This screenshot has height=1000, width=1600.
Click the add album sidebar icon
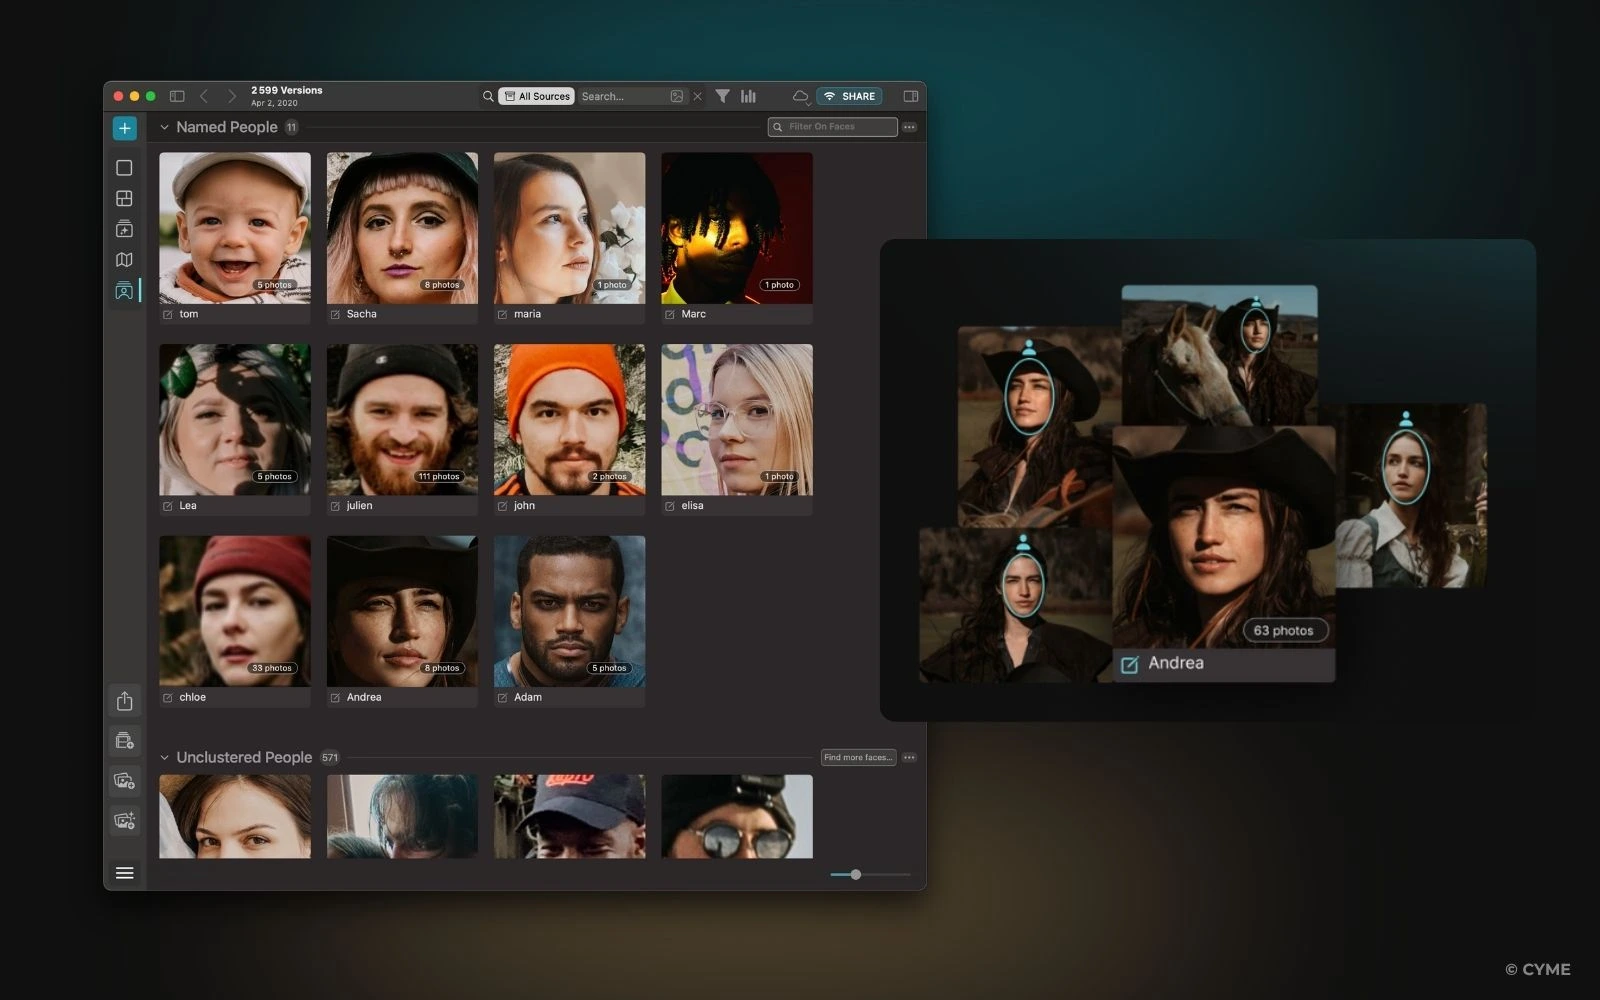point(124,780)
